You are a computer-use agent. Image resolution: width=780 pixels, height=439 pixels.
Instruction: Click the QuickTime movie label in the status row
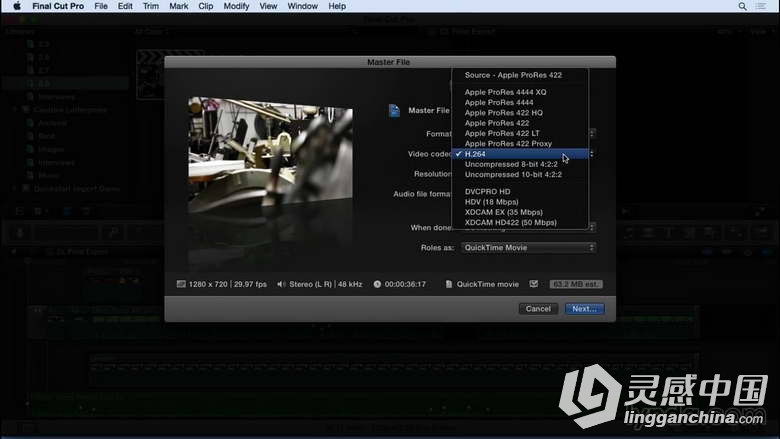[488, 284]
